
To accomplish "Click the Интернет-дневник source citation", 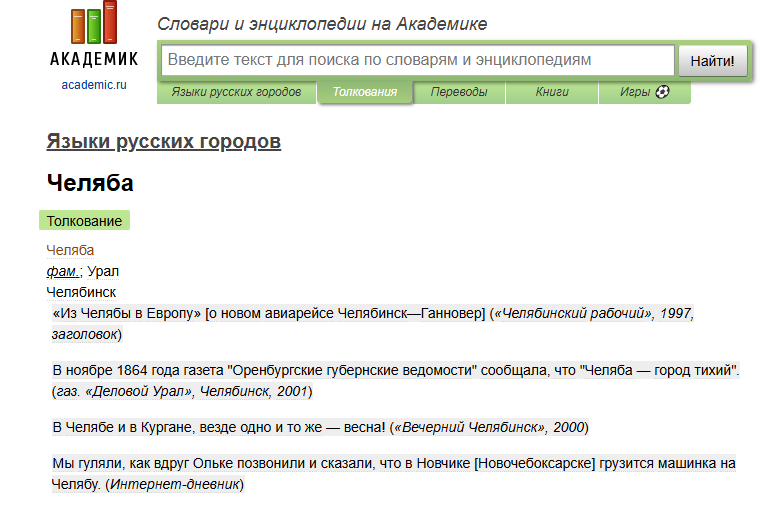I will coord(175,484).
